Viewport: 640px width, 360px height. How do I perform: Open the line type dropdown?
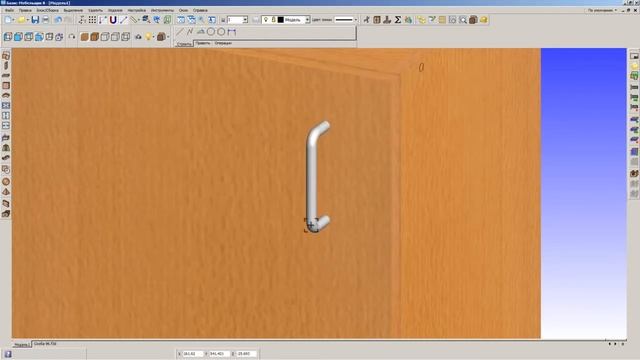click(x=356, y=20)
